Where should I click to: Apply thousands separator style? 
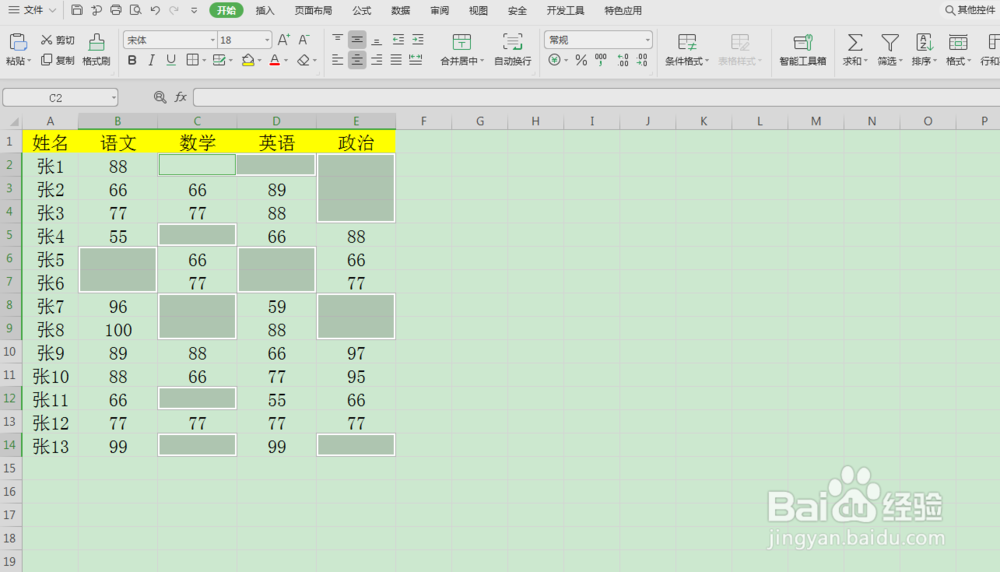[x=601, y=60]
